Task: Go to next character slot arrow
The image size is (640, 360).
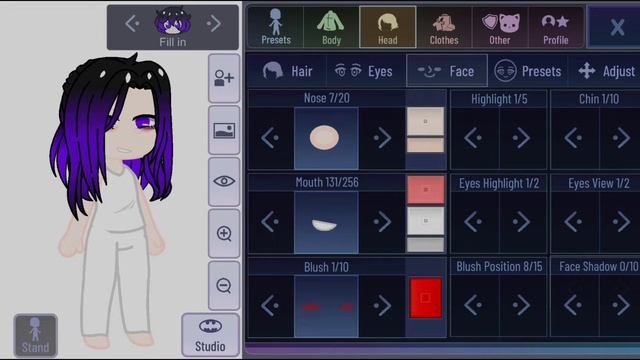Action: (213, 24)
